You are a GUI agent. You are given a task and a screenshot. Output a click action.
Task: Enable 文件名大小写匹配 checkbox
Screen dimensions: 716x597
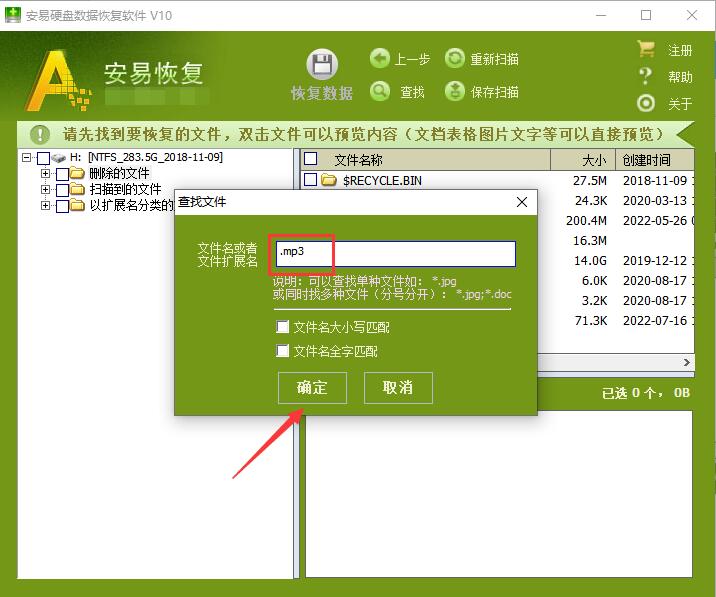click(x=283, y=327)
